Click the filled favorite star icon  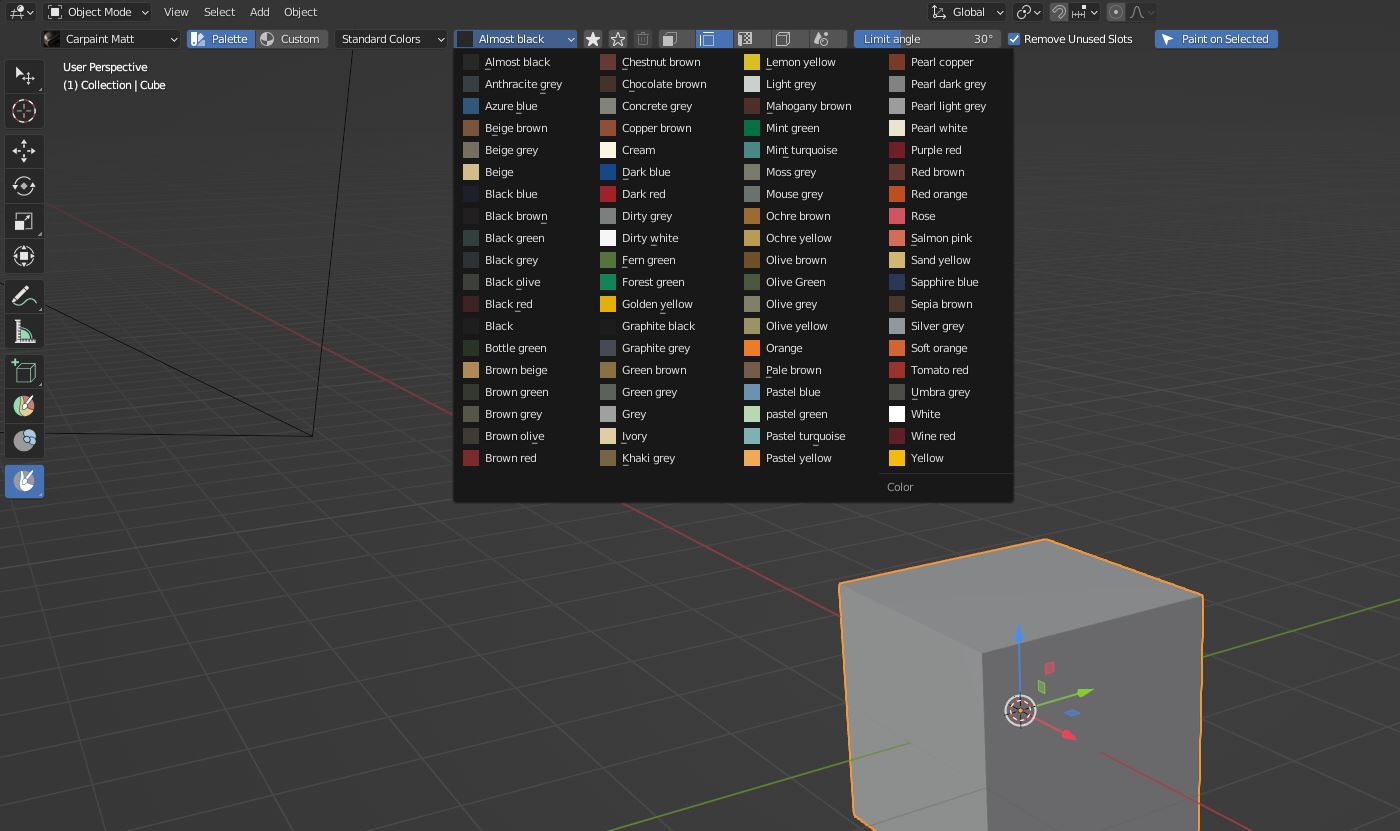(x=592, y=38)
